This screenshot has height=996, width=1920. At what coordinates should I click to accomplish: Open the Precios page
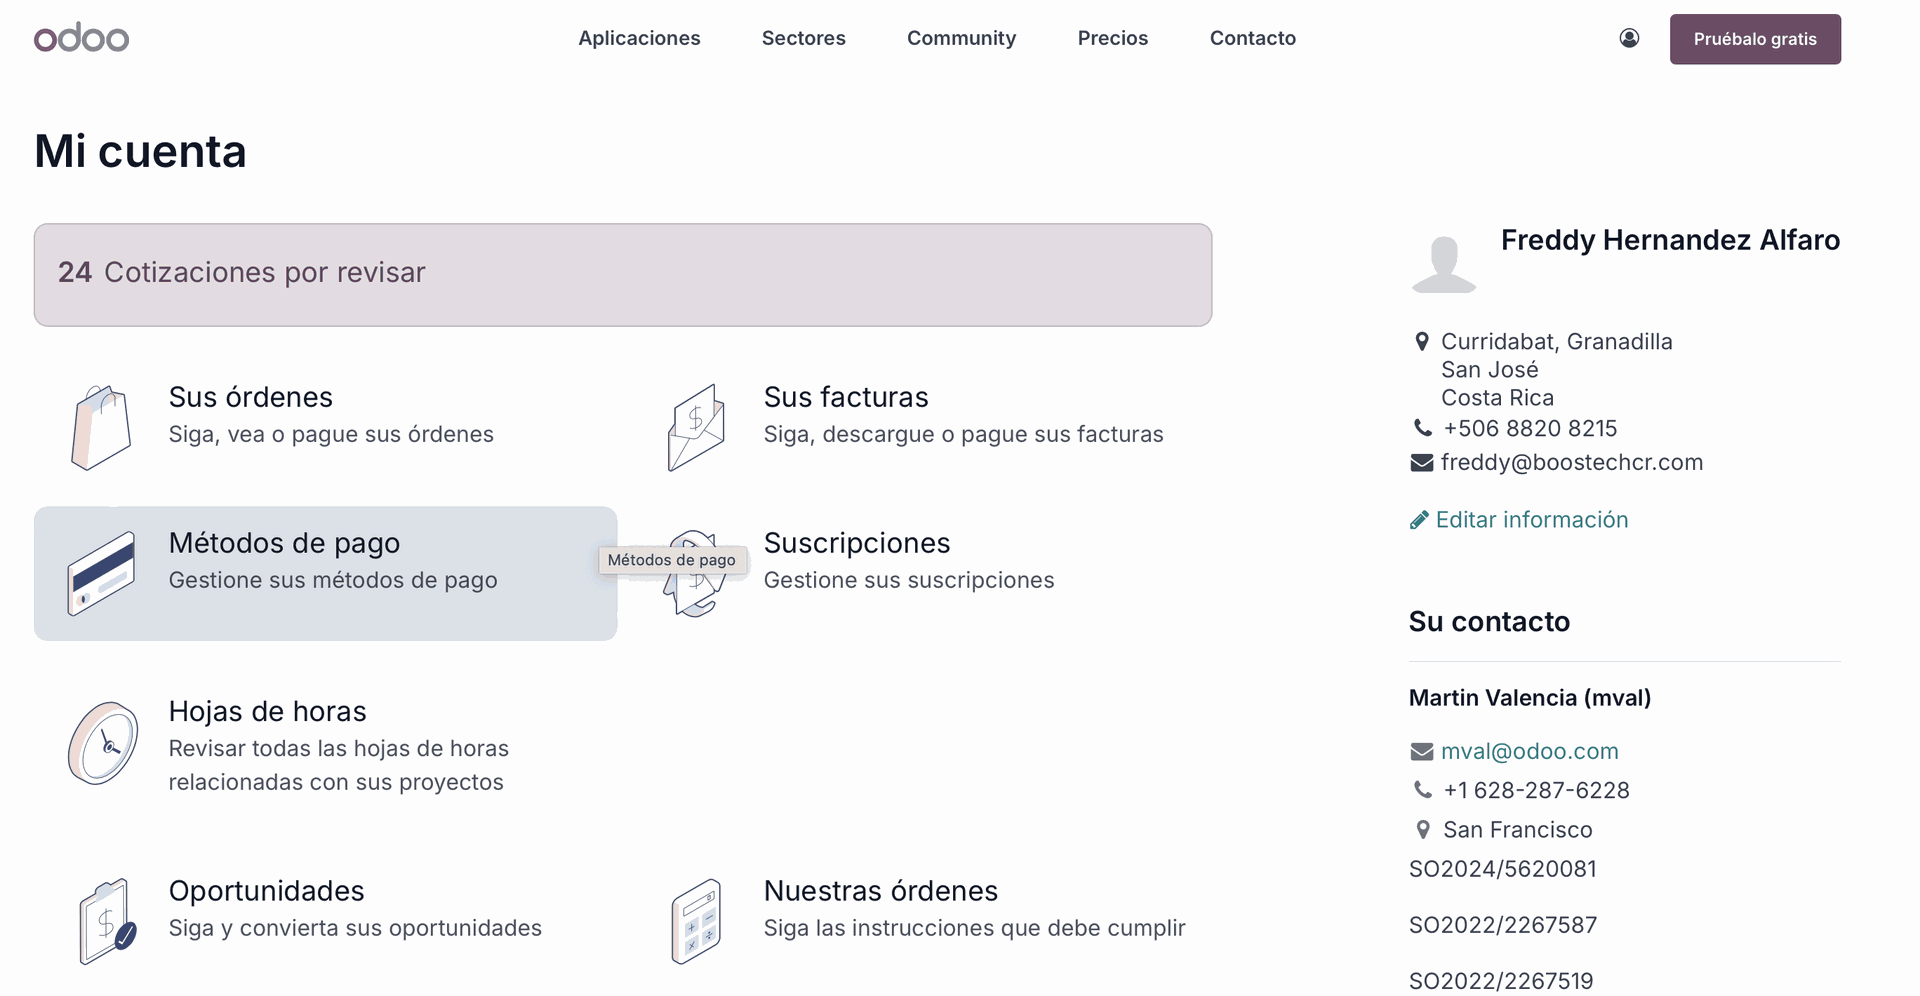click(x=1113, y=38)
